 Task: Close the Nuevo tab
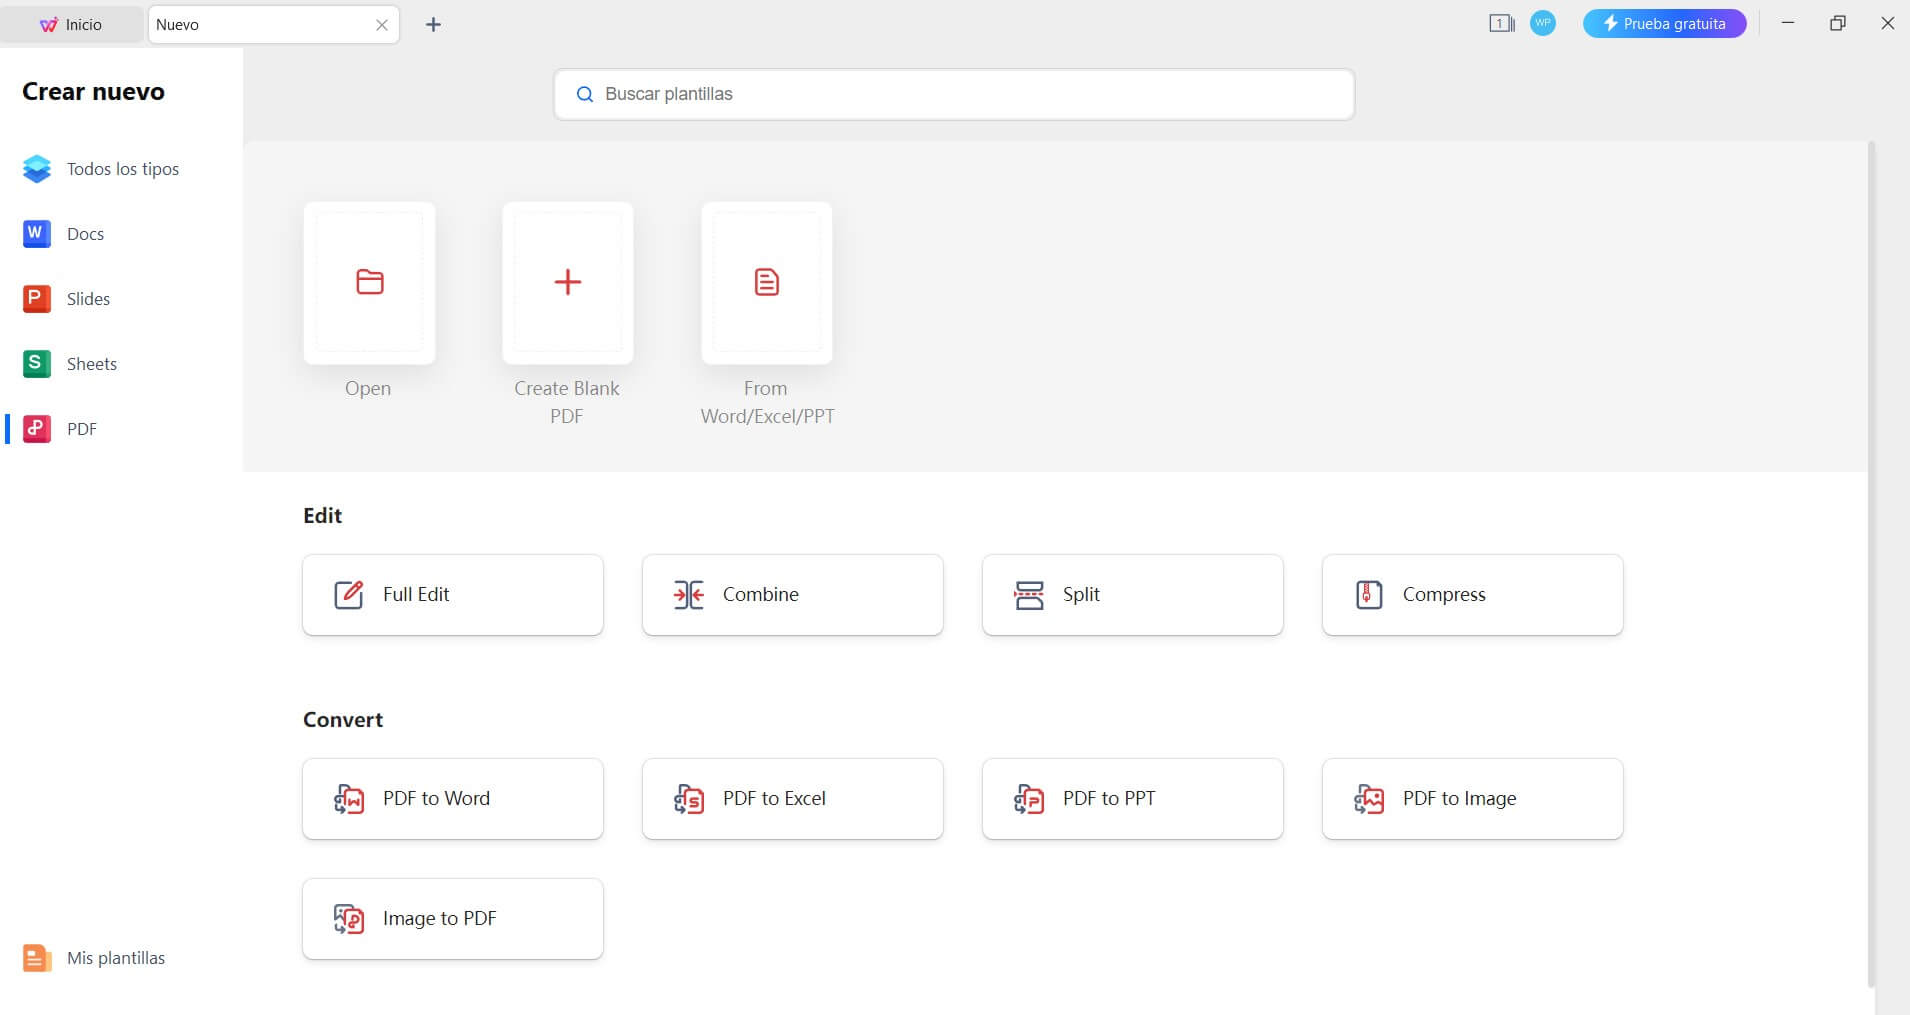click(x=382, y=25)
